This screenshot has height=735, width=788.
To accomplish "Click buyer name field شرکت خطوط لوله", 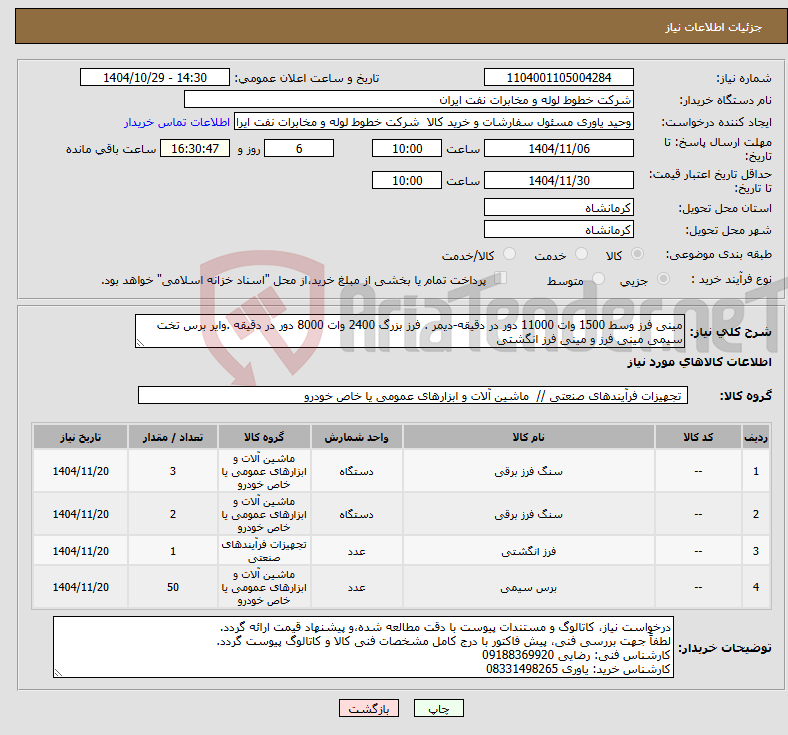I will (x=409, y=99).
